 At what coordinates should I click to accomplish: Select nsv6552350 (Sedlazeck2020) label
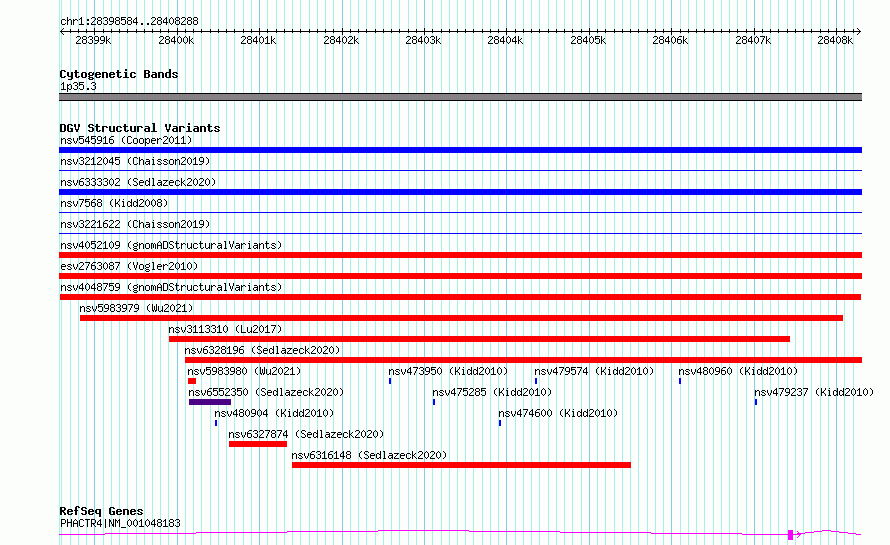pyautogui.click(x=266, y=392)
